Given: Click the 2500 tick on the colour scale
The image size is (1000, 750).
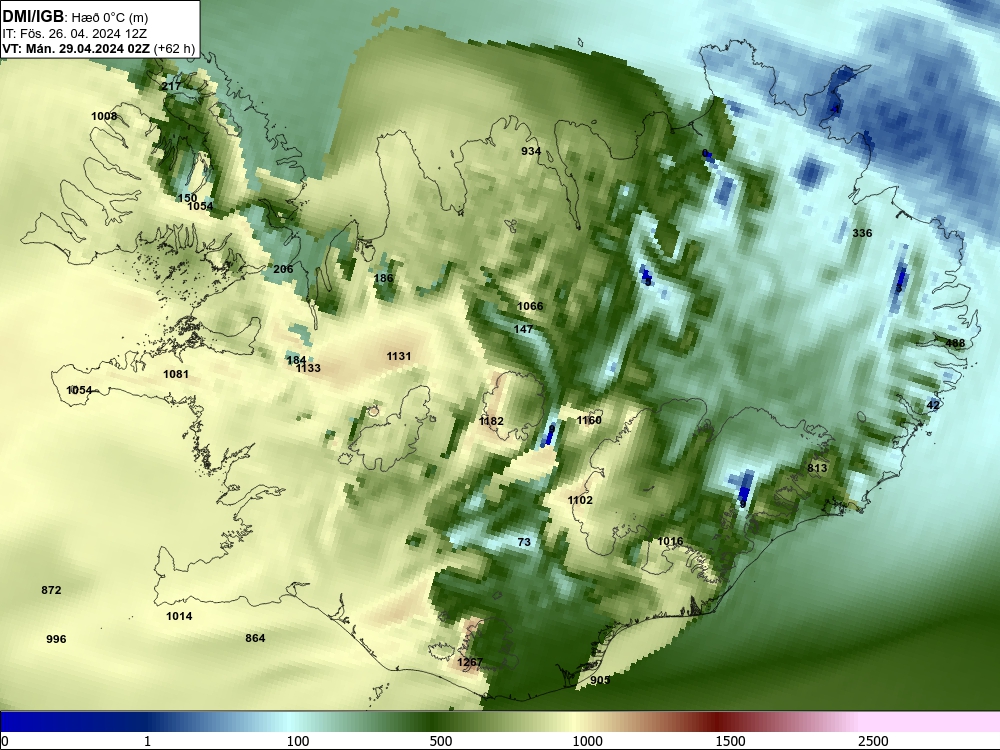Looking at the screenshot, I should pyautogui.click(x=873, y=741).
